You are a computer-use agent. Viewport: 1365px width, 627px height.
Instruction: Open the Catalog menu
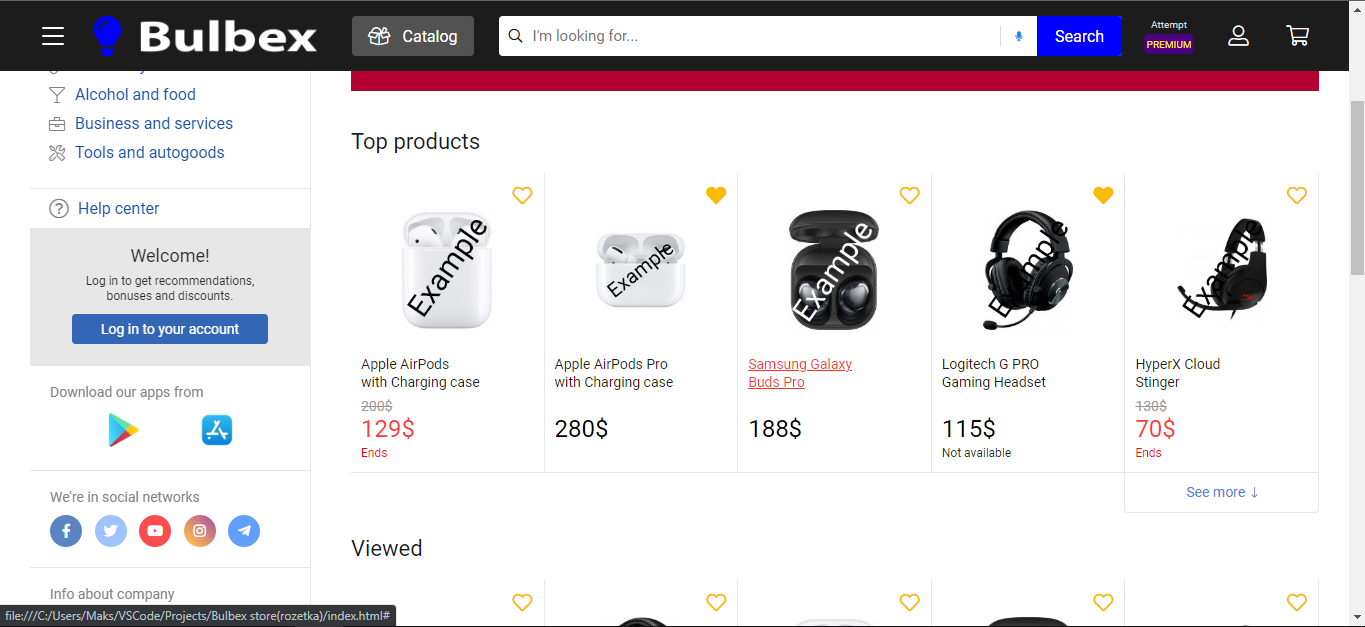[x=413, y=36]
